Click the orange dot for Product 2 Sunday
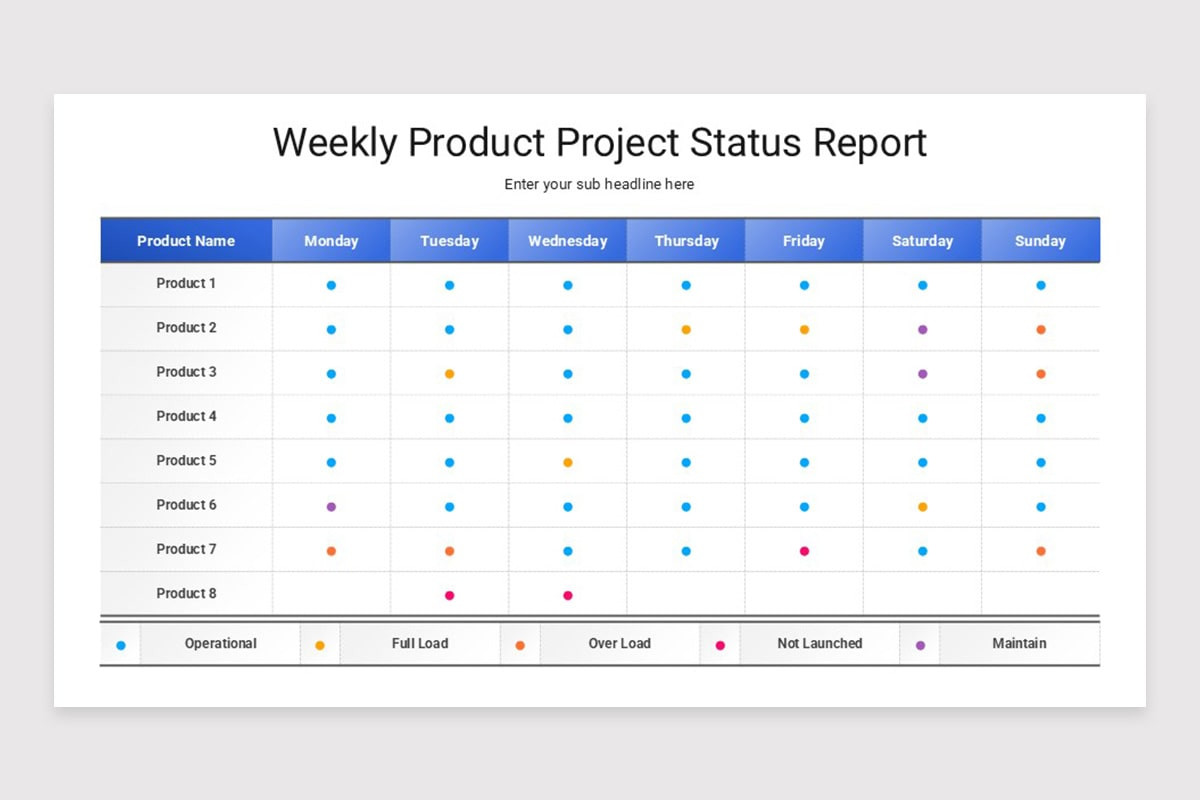1200x800 pixels. pyautogui.click(x=1040, y=328)
